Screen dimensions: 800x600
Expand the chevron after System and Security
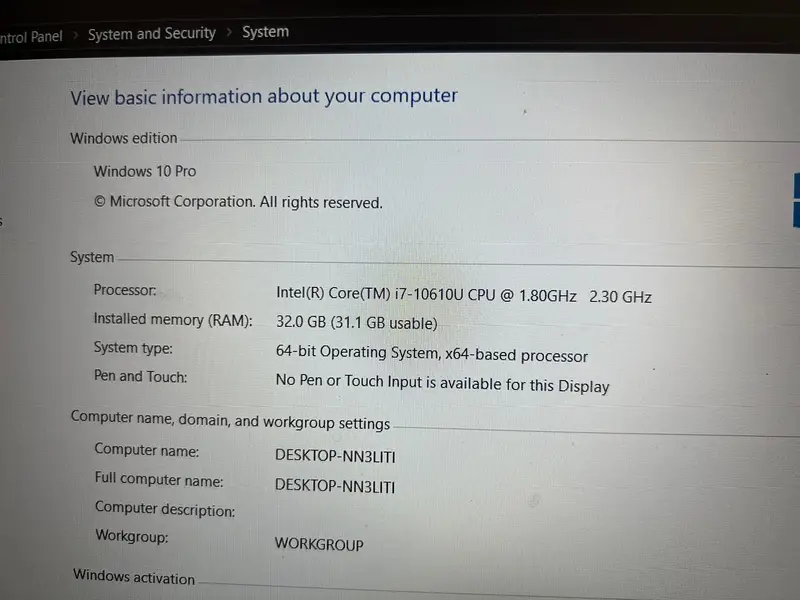coord(229,33)
